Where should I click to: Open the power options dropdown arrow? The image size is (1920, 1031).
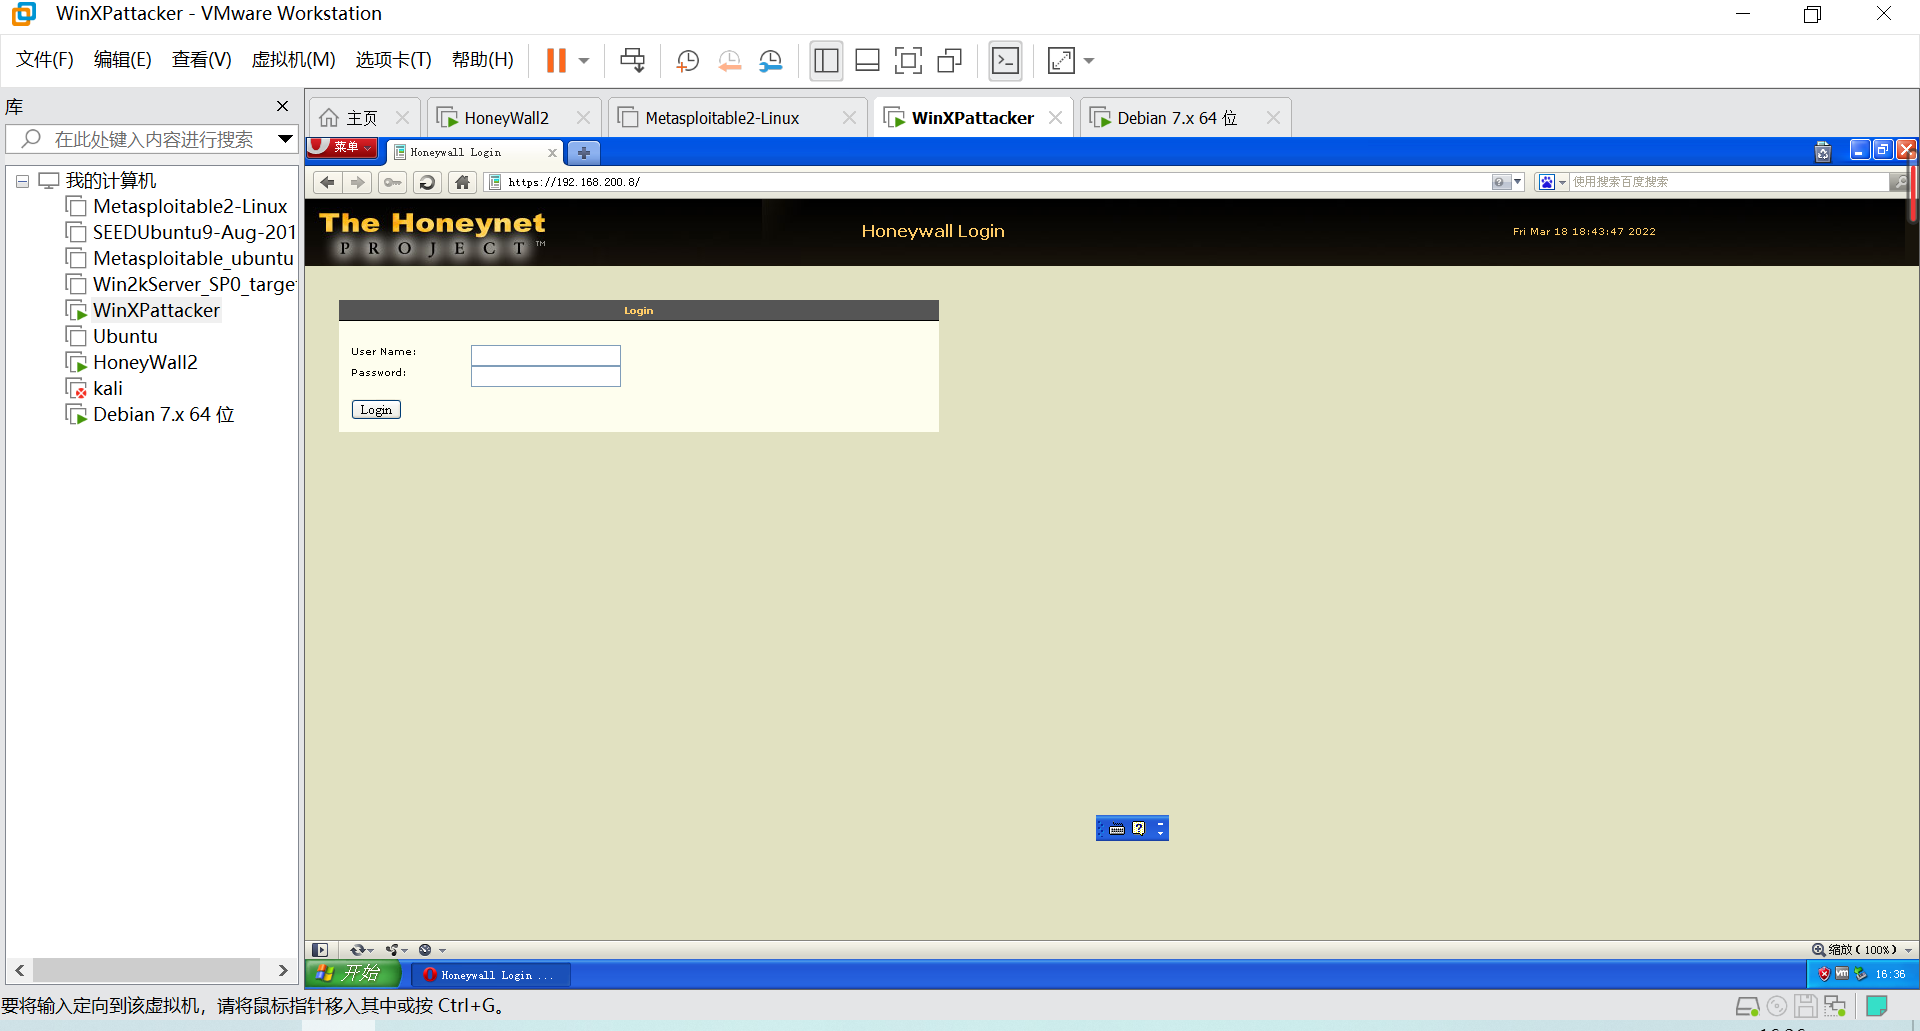584,61
